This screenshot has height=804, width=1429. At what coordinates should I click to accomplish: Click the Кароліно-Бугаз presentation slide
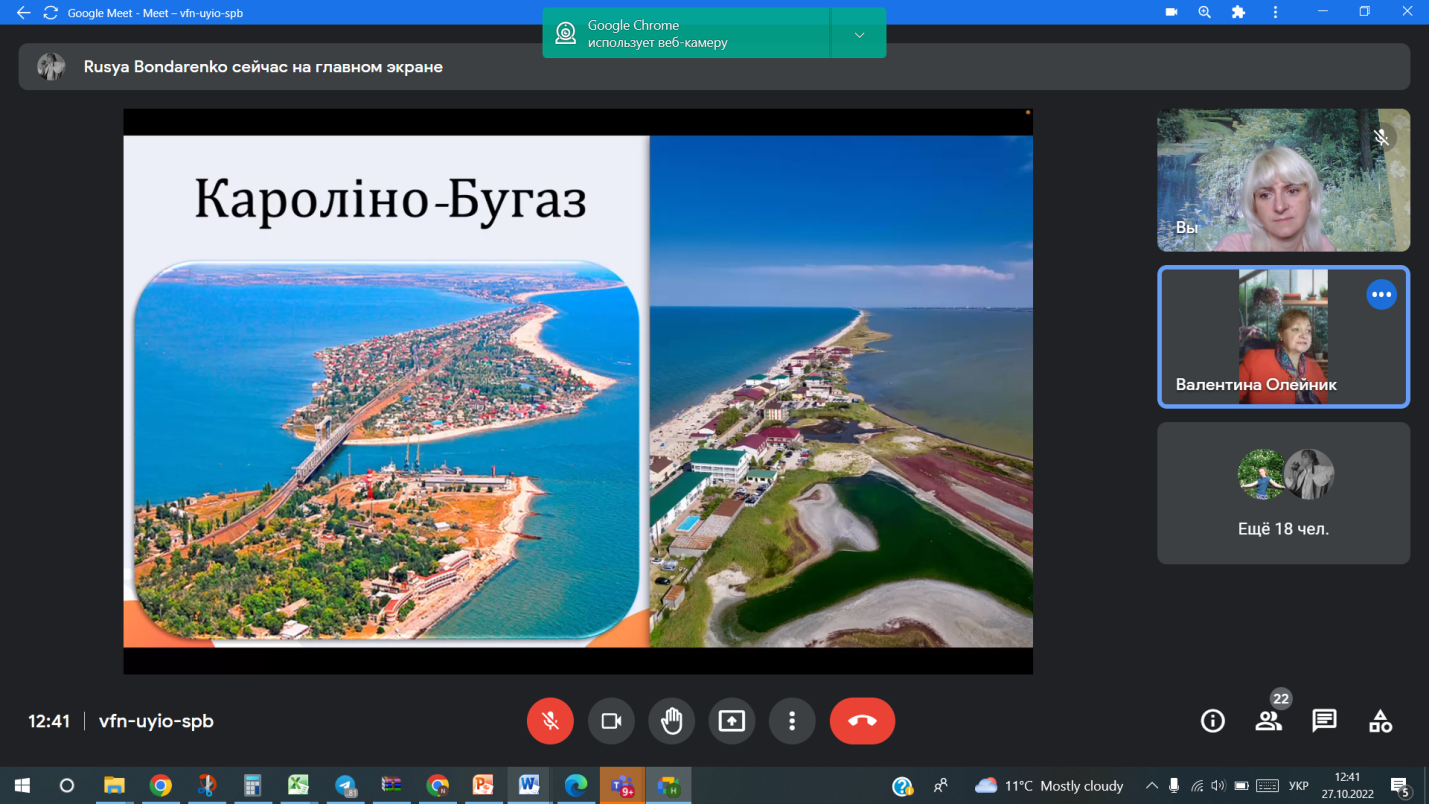[578, 391]
